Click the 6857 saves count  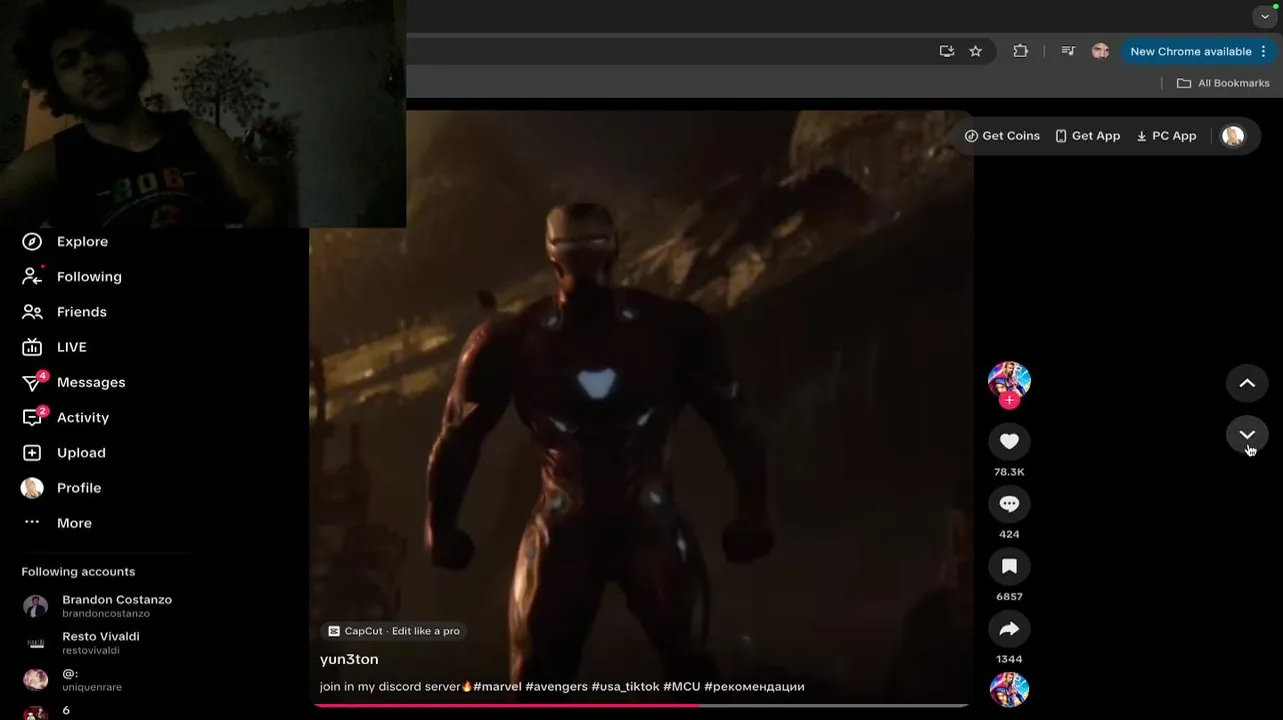point(1009,597)
